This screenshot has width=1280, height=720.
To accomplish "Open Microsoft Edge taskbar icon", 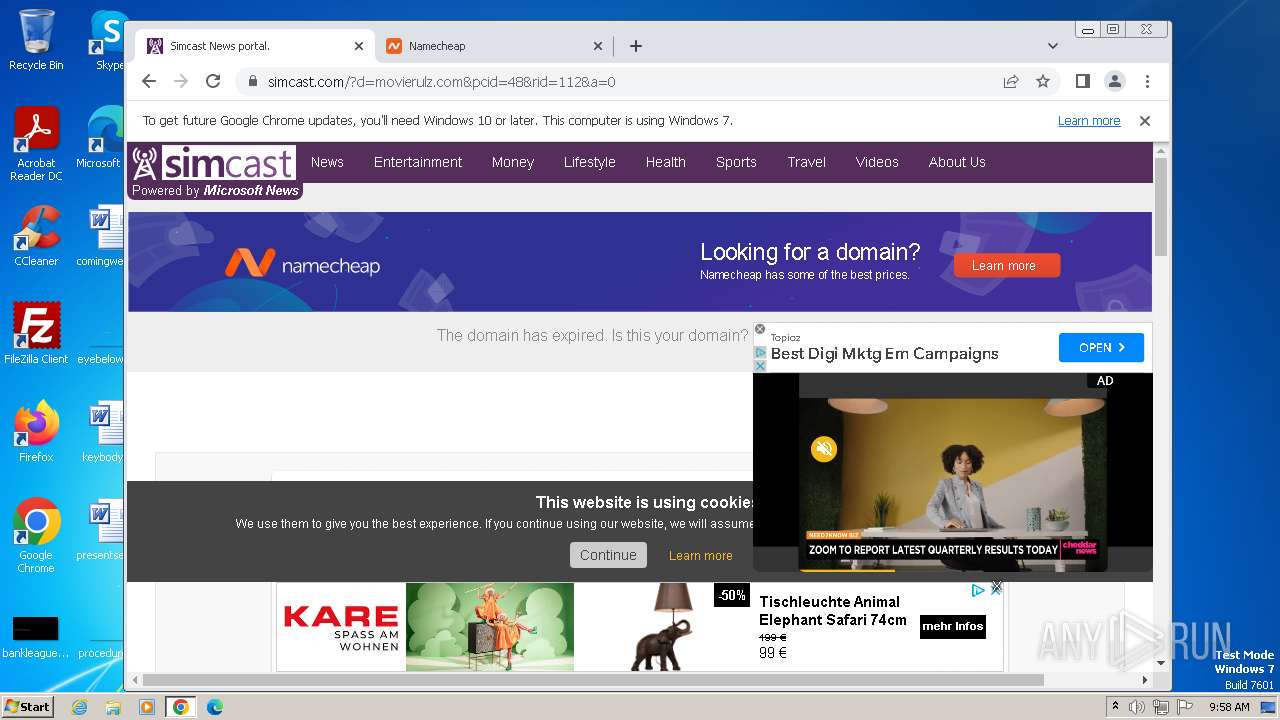I will (214, 707).
